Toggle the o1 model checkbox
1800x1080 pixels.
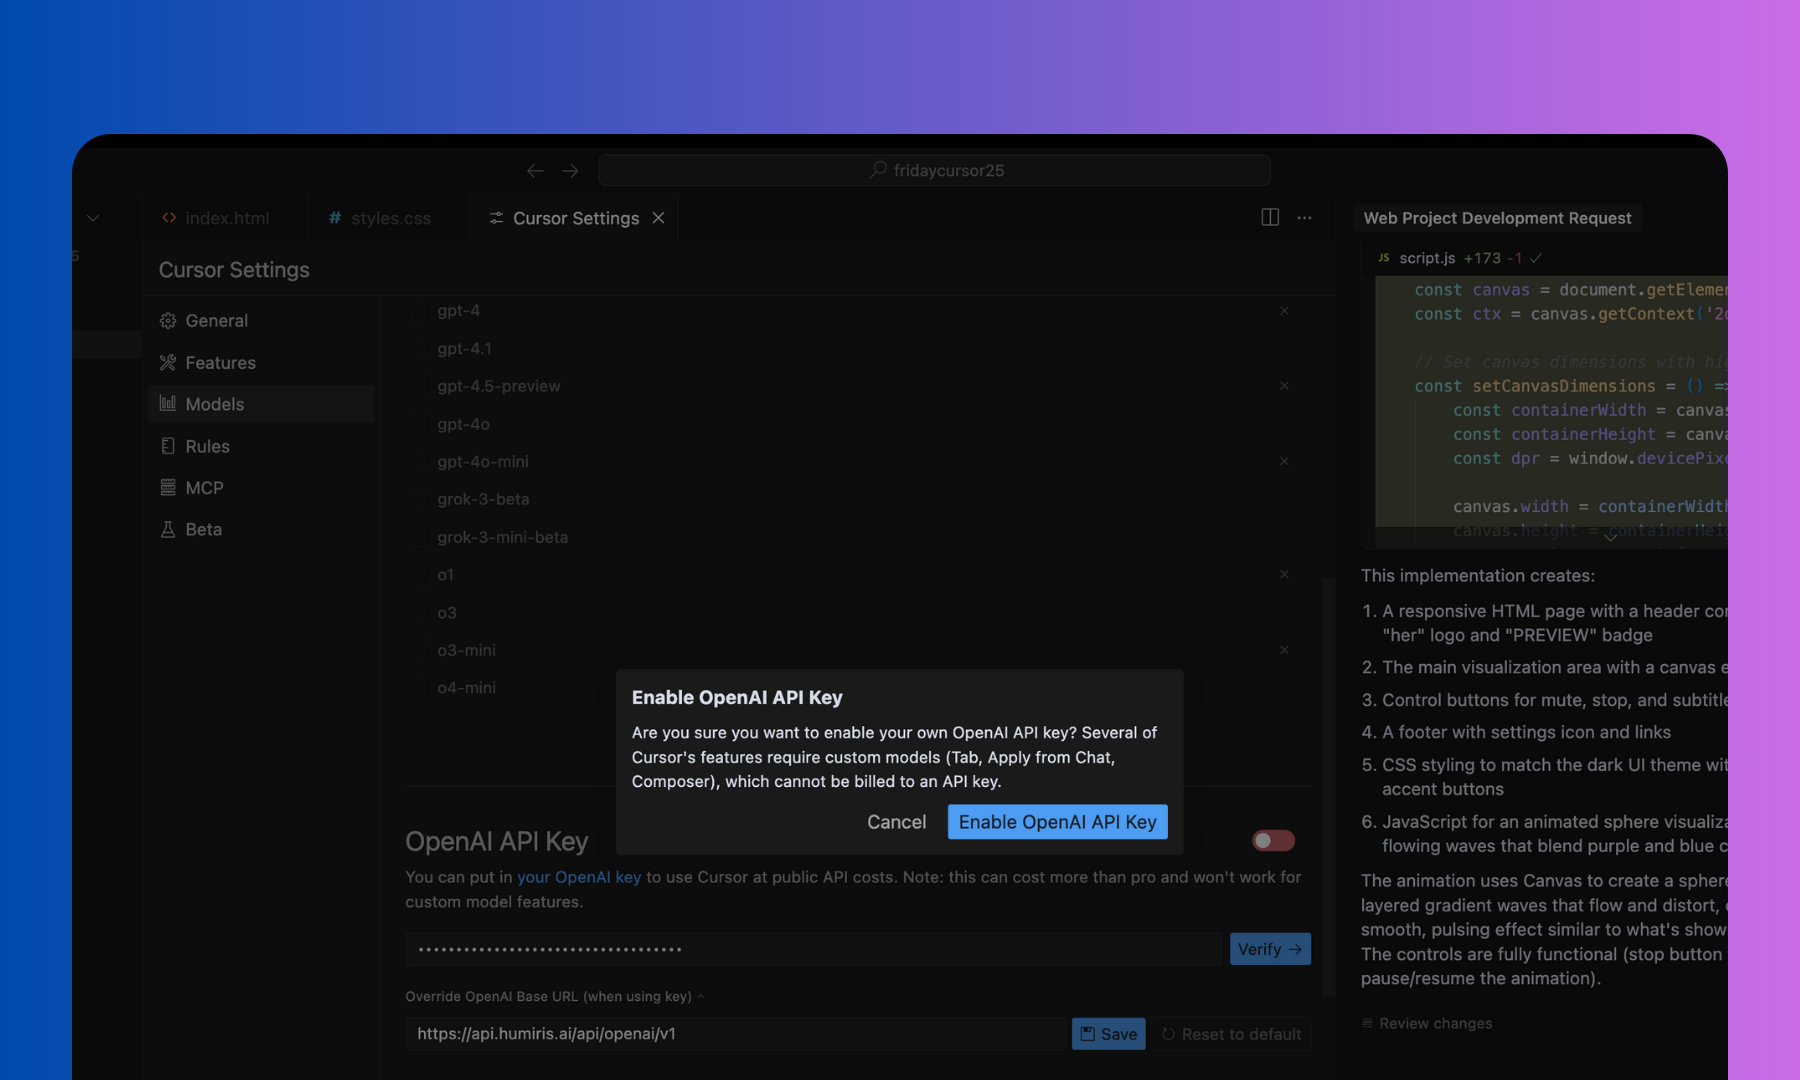pyautogui.click(x=420, y=575)
